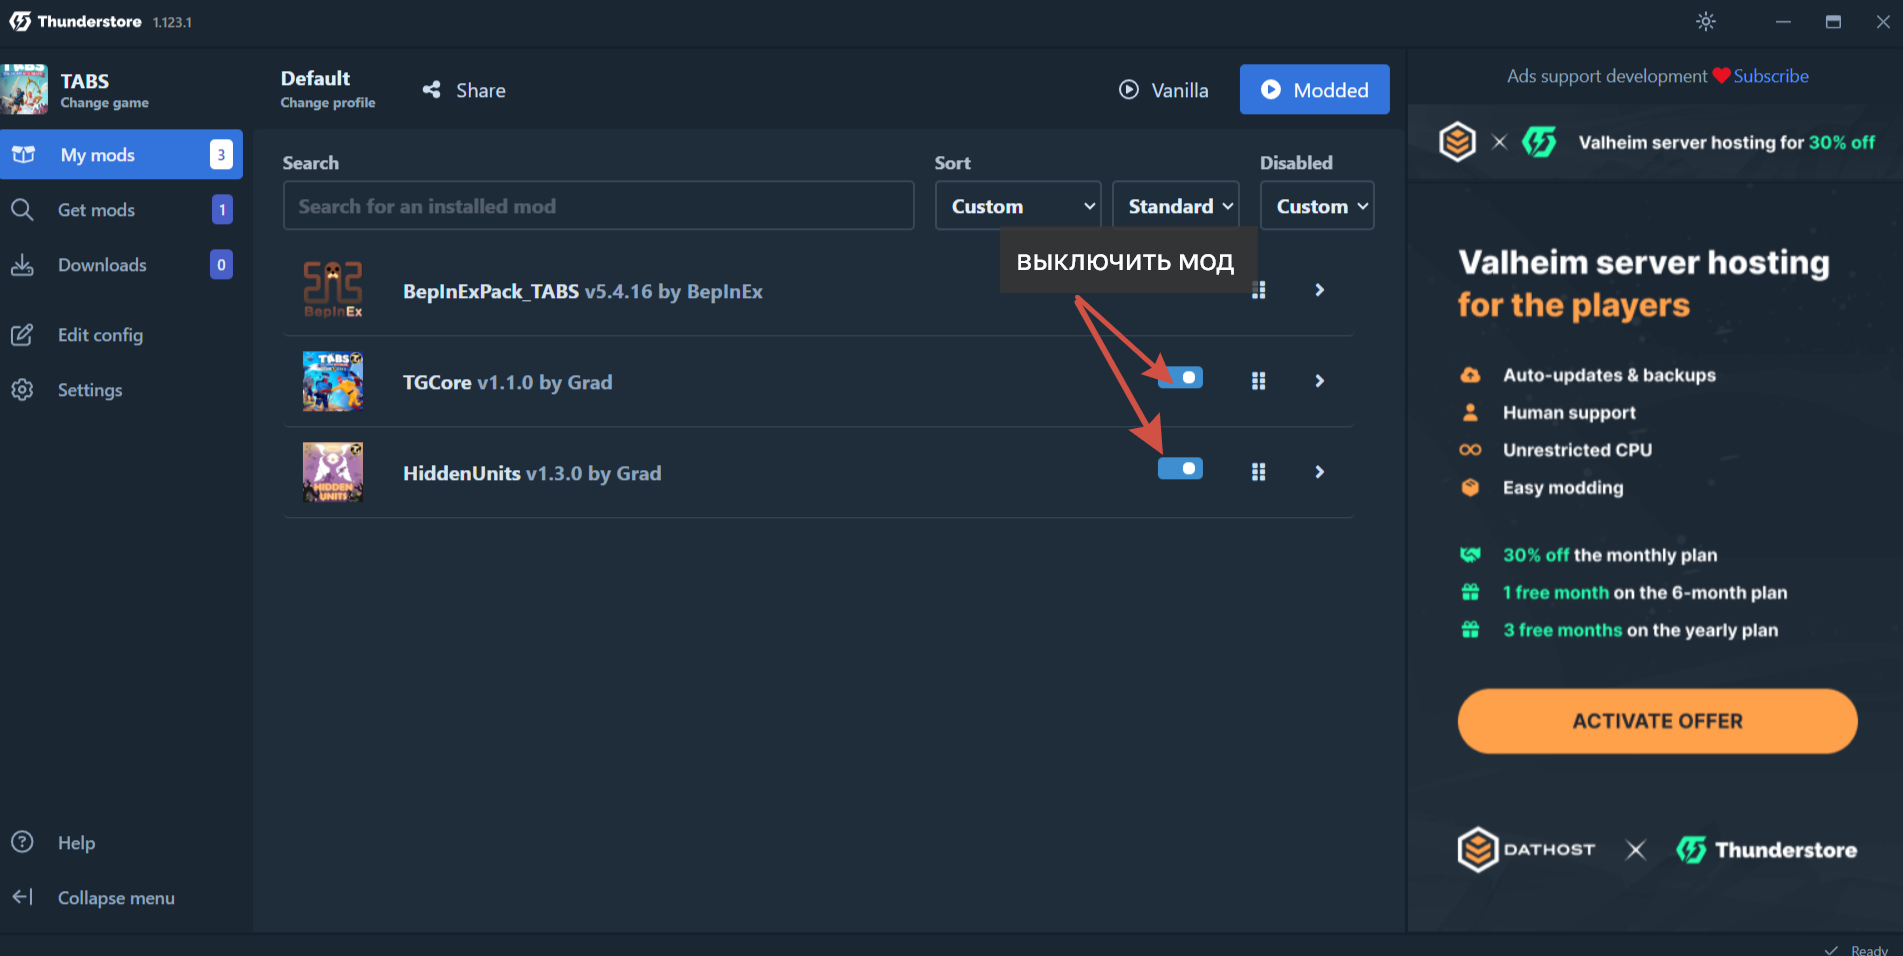Click the Downloads tray icon
The image size is (1903, 956).
click(22, 264)
